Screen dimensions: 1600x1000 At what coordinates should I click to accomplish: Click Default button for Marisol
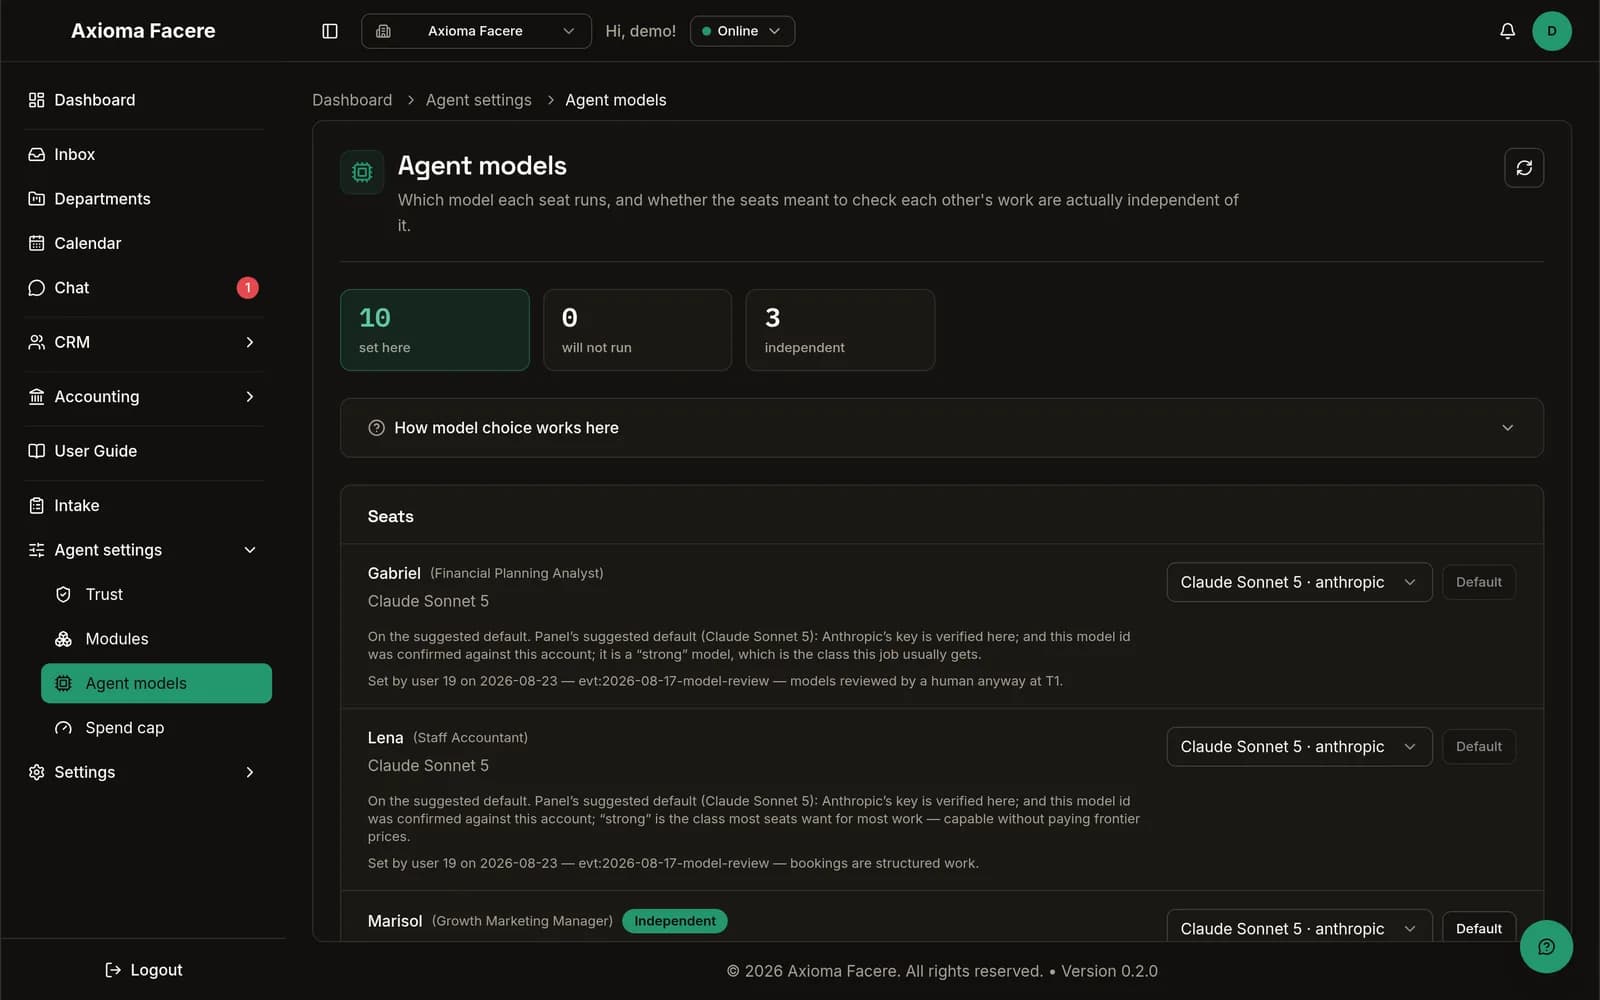tap(1478, 927)
